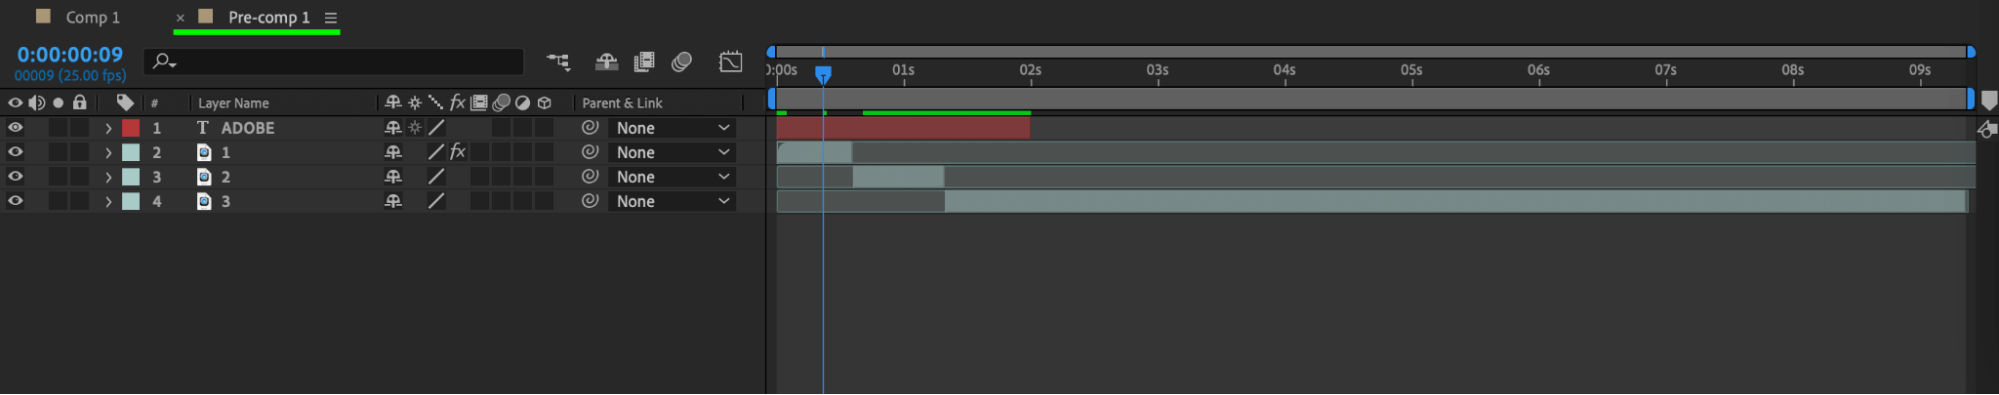Toggle the lock box for layer 4
Screen dimensions: 1999x395
79,201
